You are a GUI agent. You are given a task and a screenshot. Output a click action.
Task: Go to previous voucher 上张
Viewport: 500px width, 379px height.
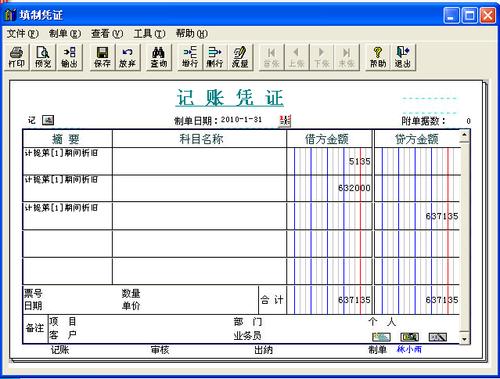coord(296,57)
